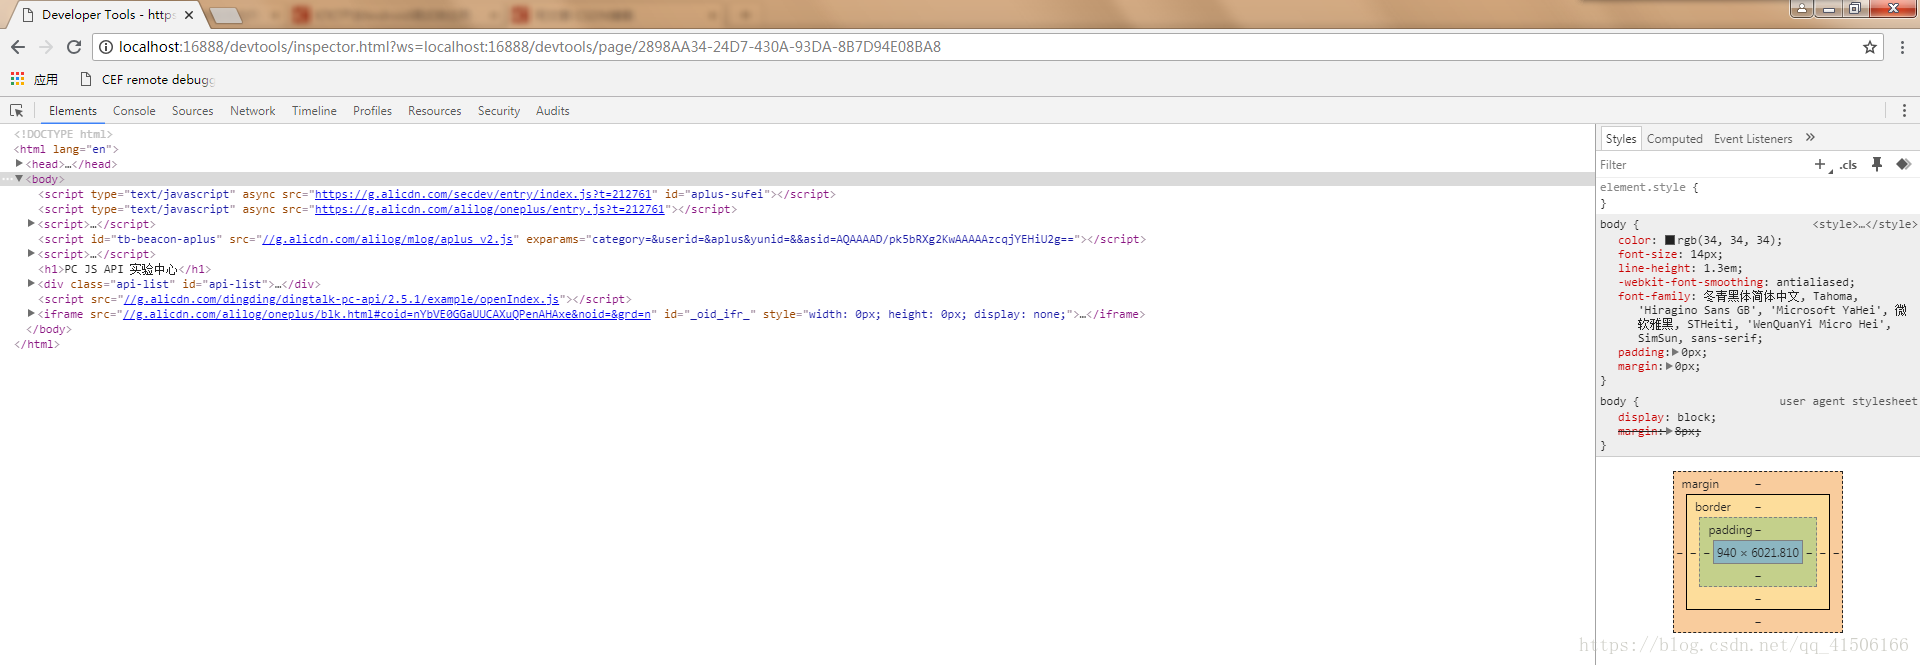Click the padding label in the box model
Image resolution: width=1920 pixels, height=665 pixels.
tap(1730, 530)
